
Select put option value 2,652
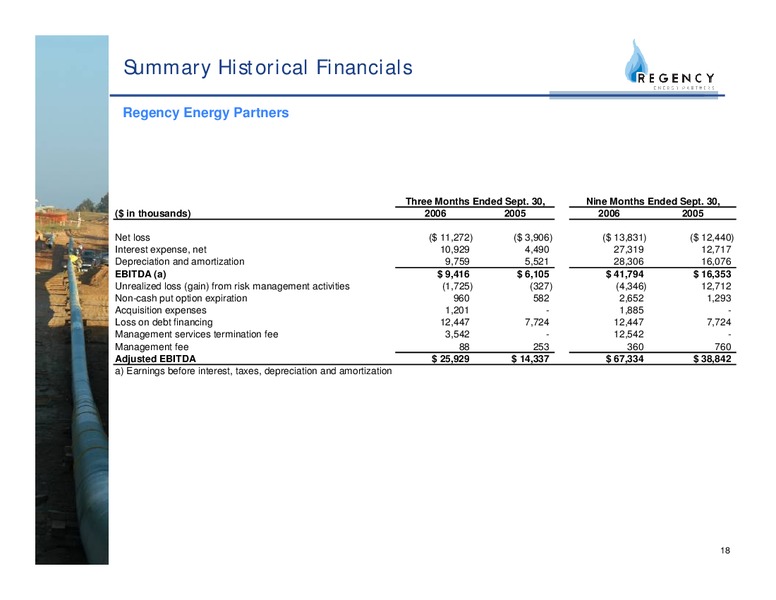(x=631, y=298)
